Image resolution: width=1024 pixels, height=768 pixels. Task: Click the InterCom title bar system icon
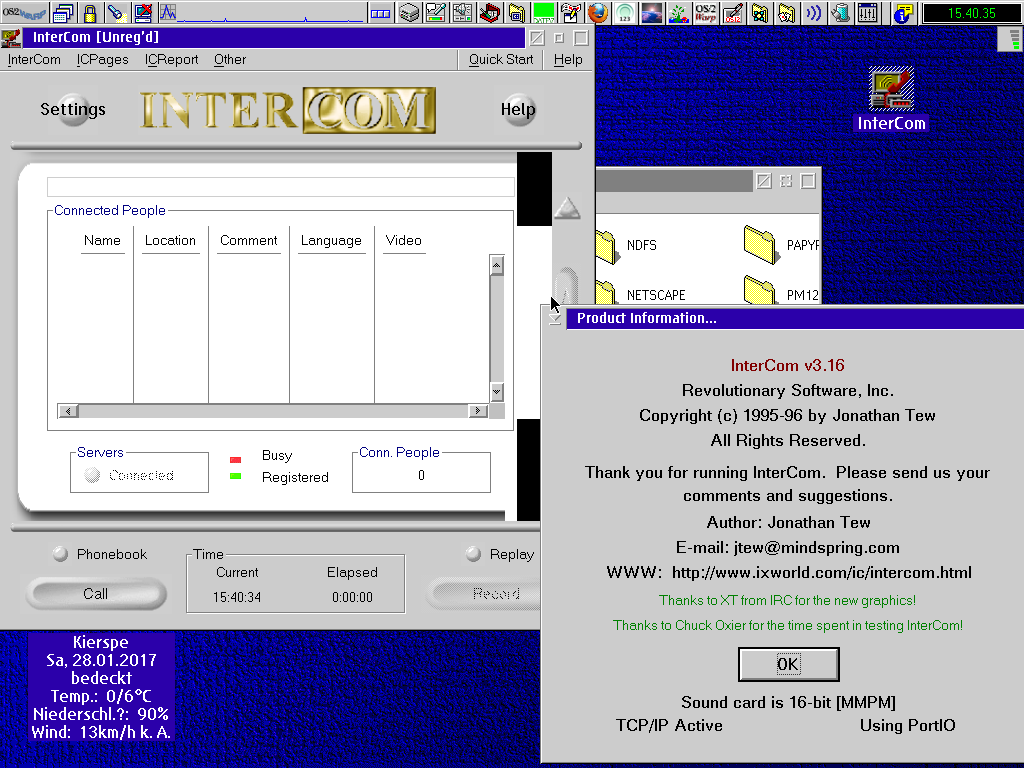tap(11, 37)
